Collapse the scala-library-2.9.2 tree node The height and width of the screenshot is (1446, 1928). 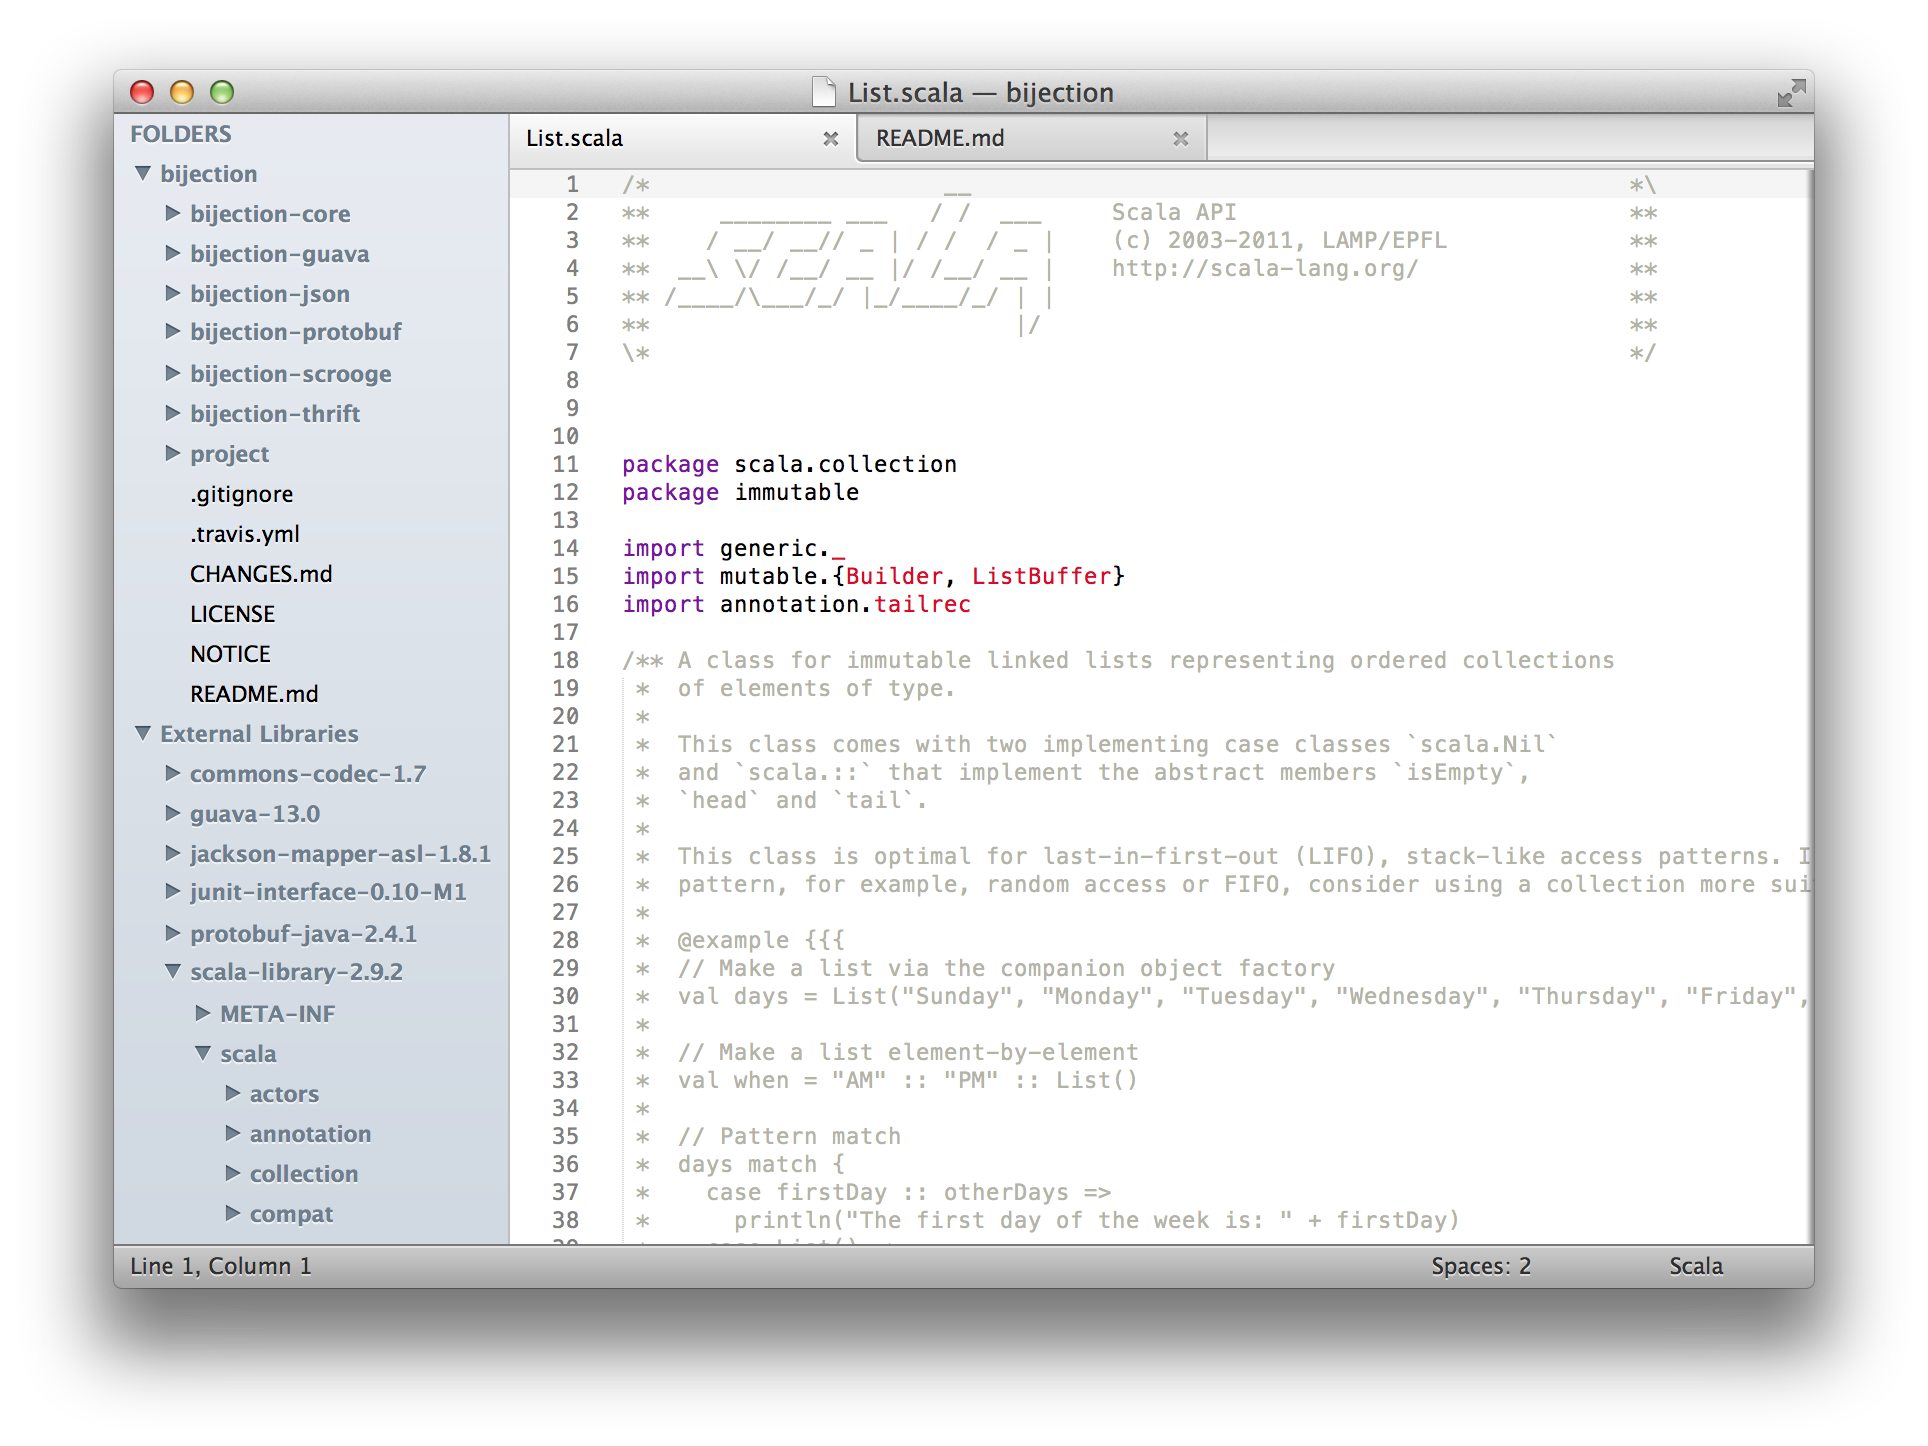coord(173,972)
